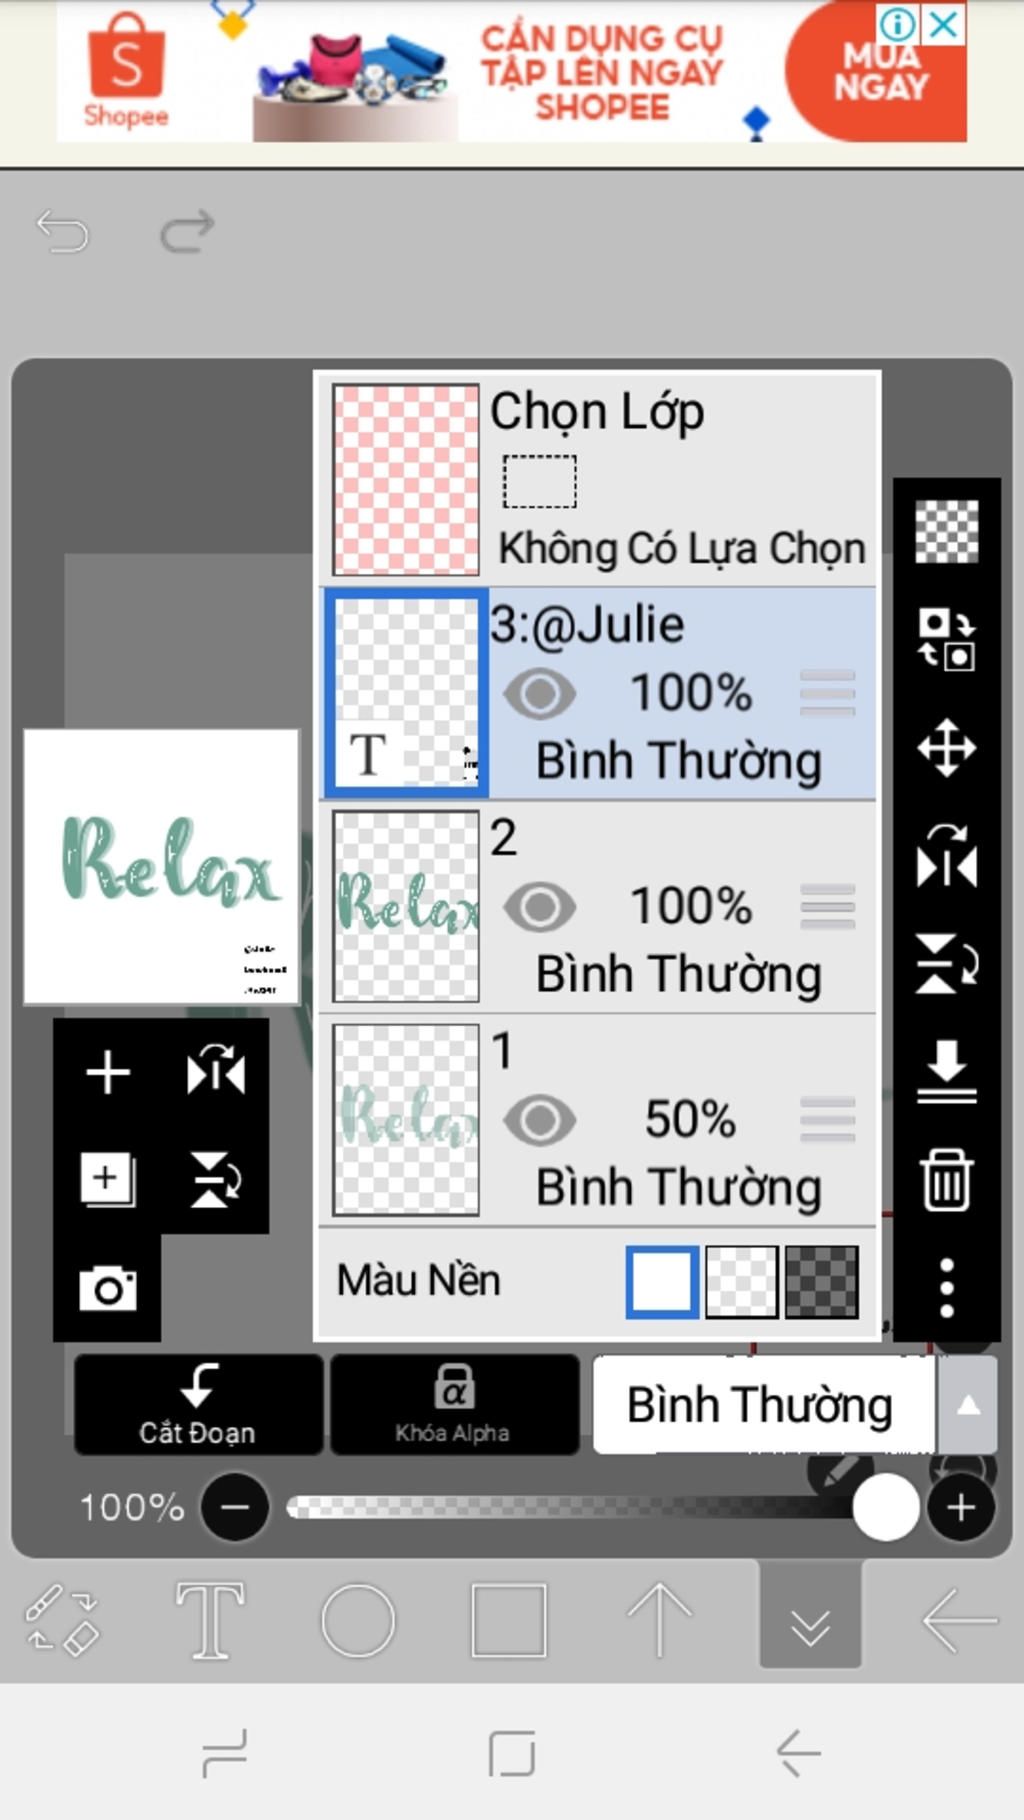Expand the Bình Thường blend mode dropdown
Viewport: 1024px width, 1820px height.
click(966, 1405)
